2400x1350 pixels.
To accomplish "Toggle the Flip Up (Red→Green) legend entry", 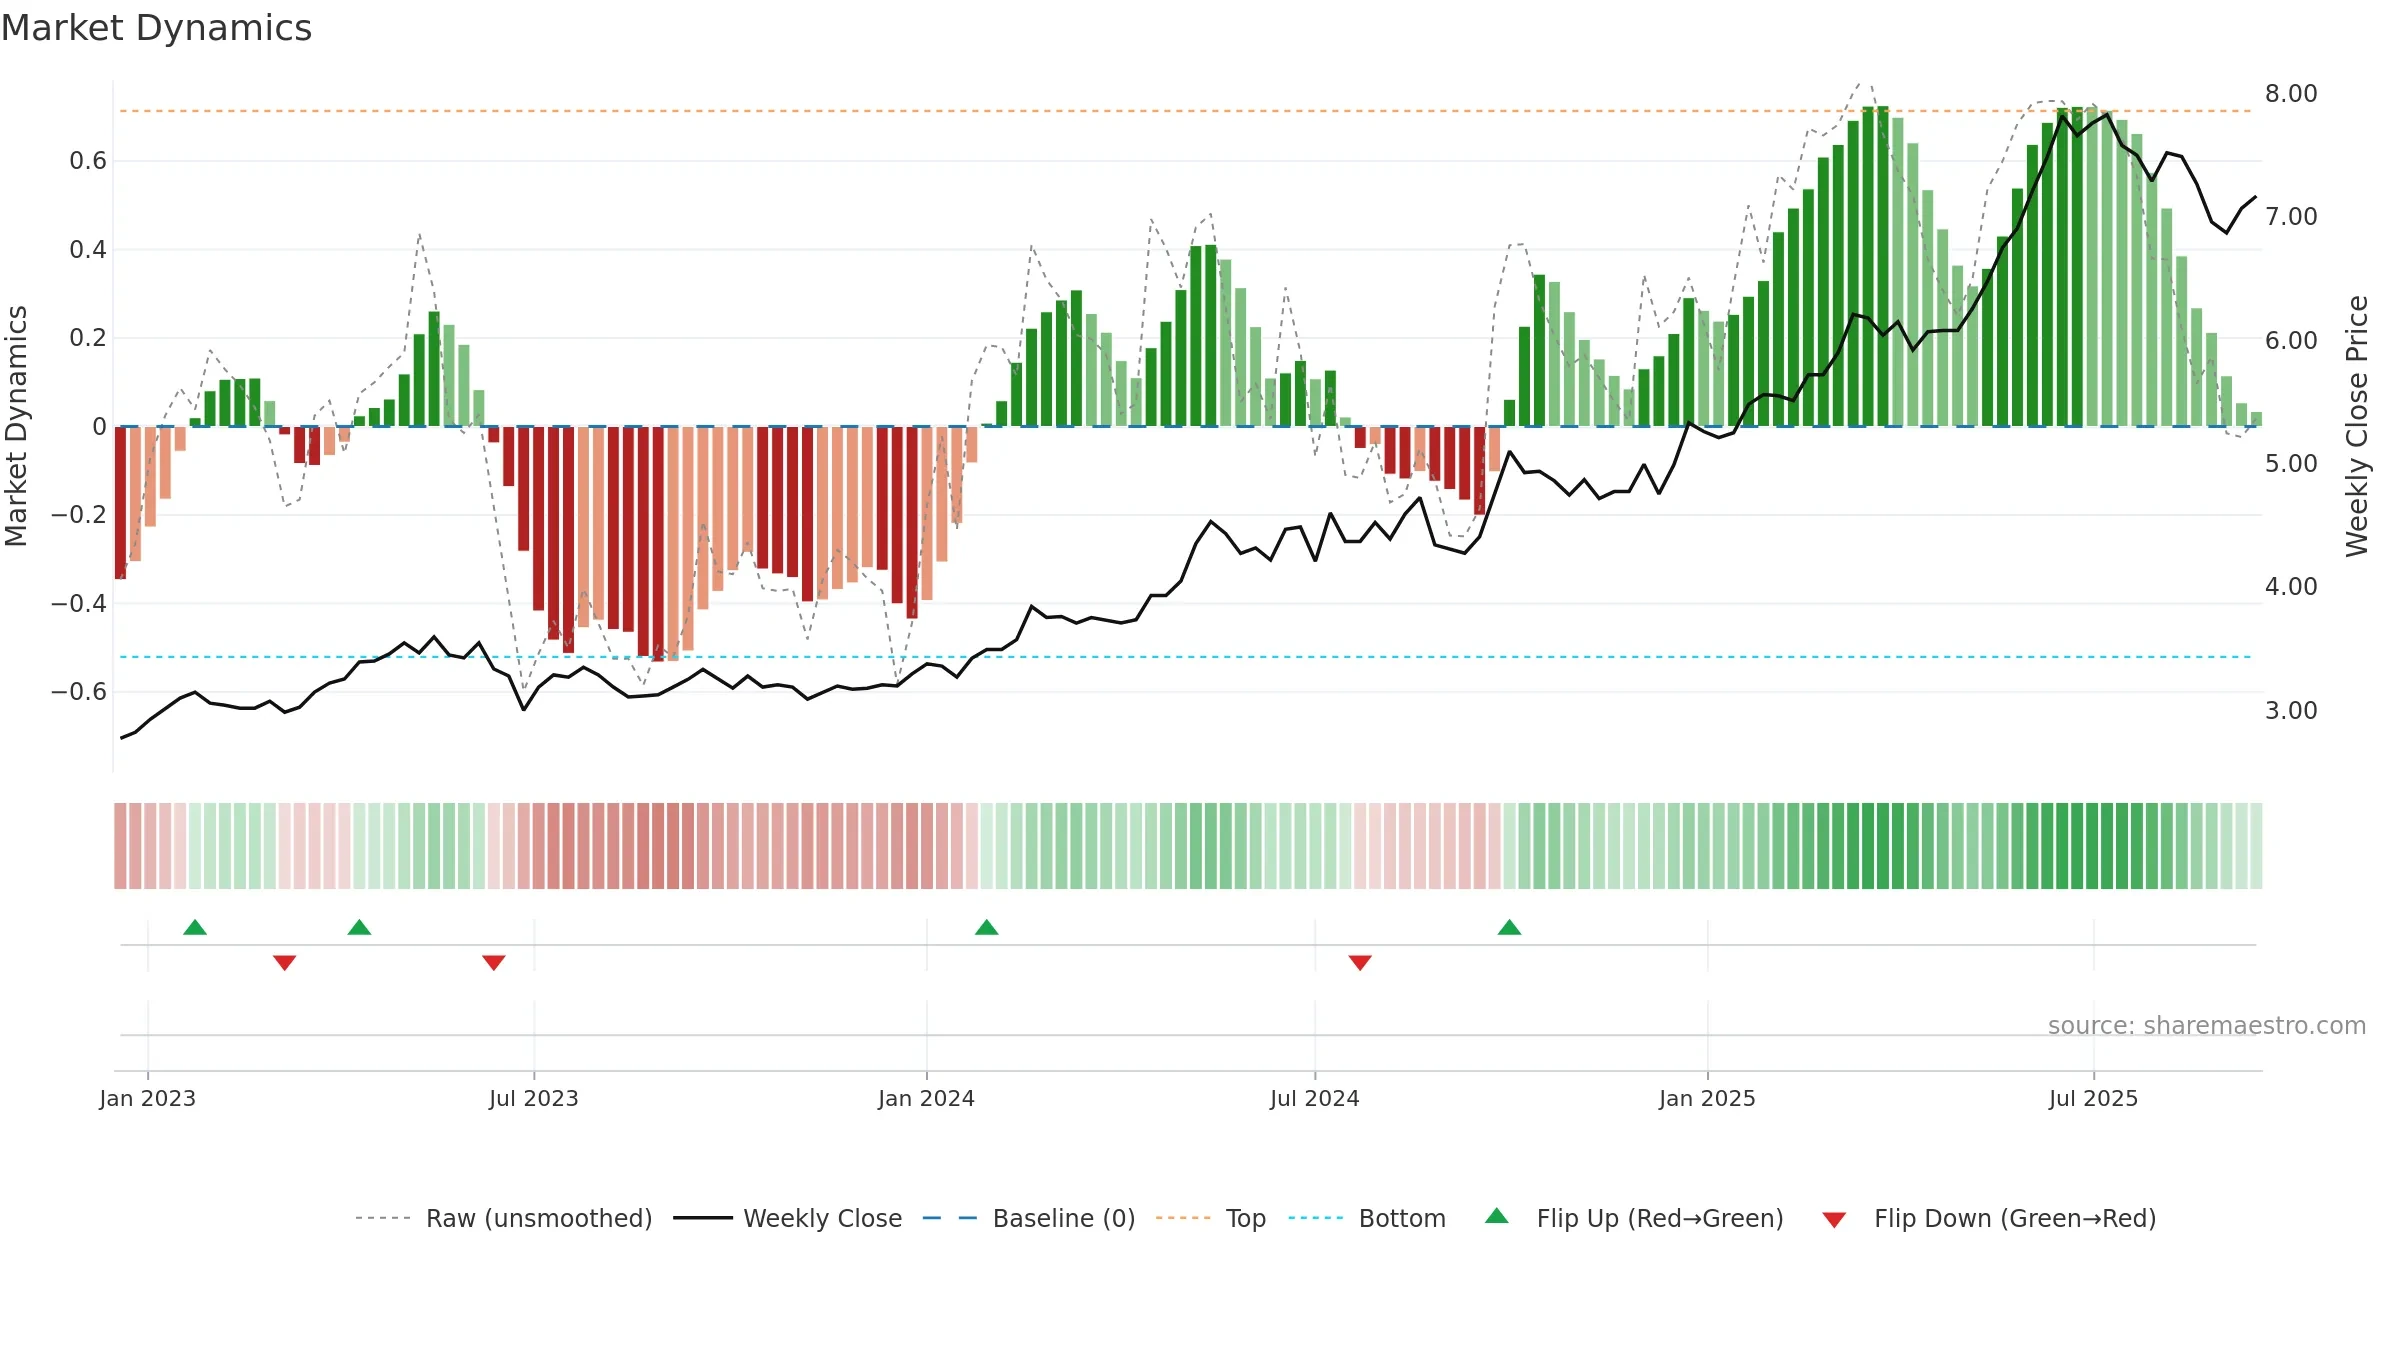I will tap(1634, 1218).
